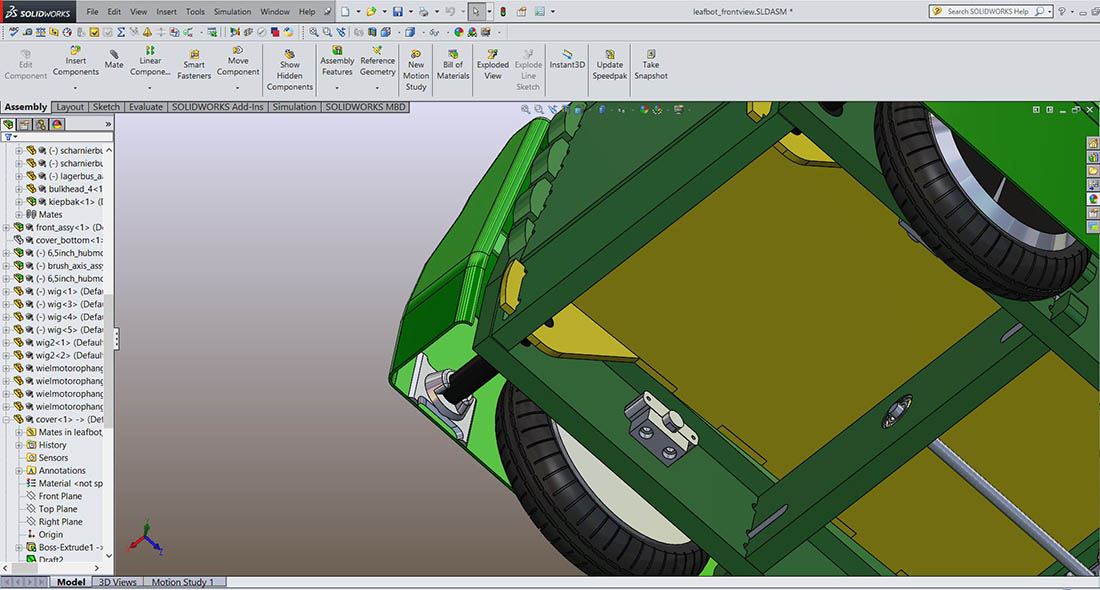
Task: Click the Assembly Features icon
Action: (337, 51)
